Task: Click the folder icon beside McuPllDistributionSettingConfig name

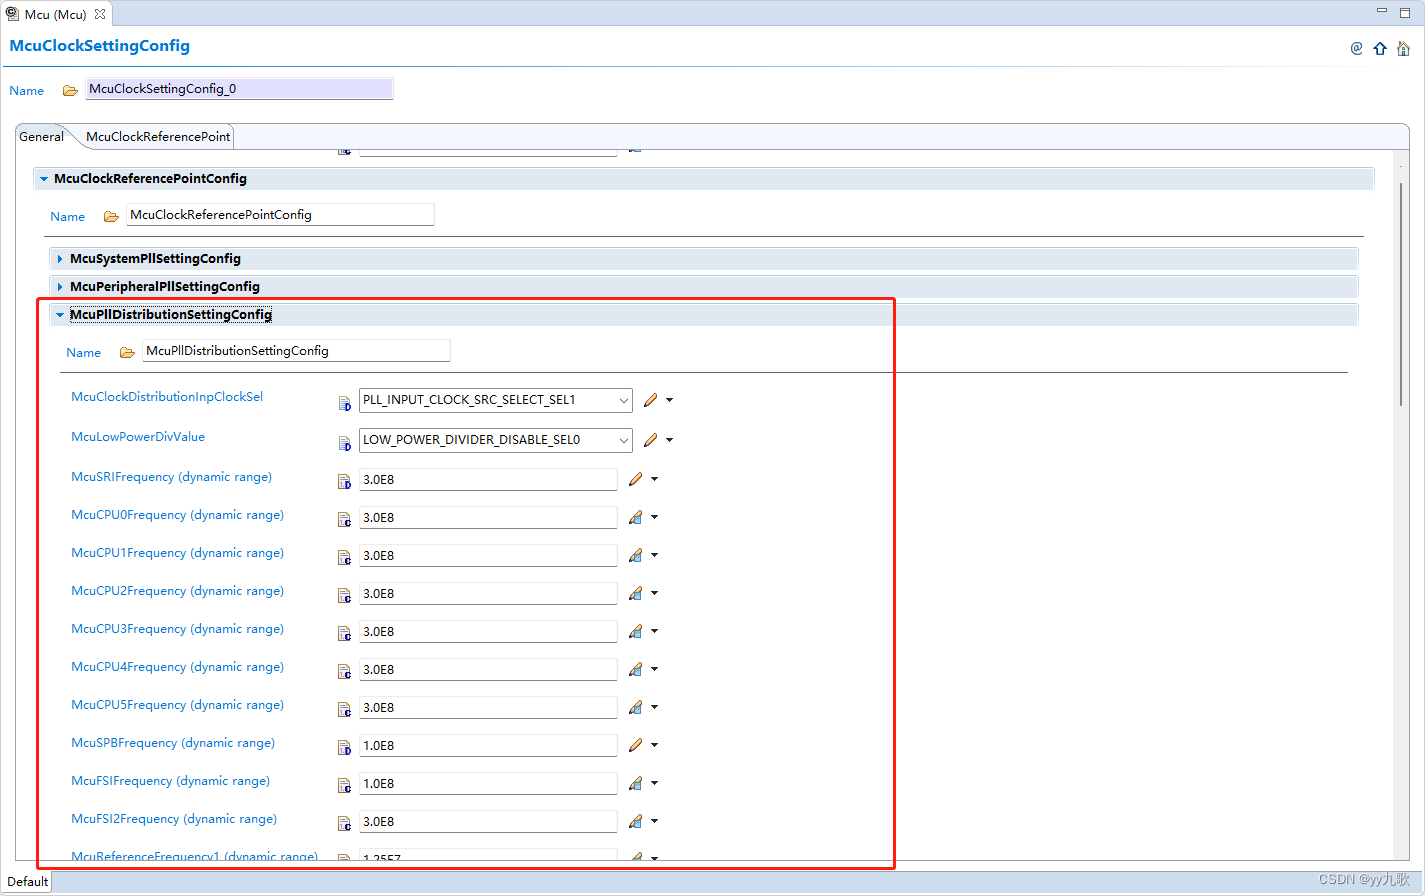Action: tap(127, 352)
